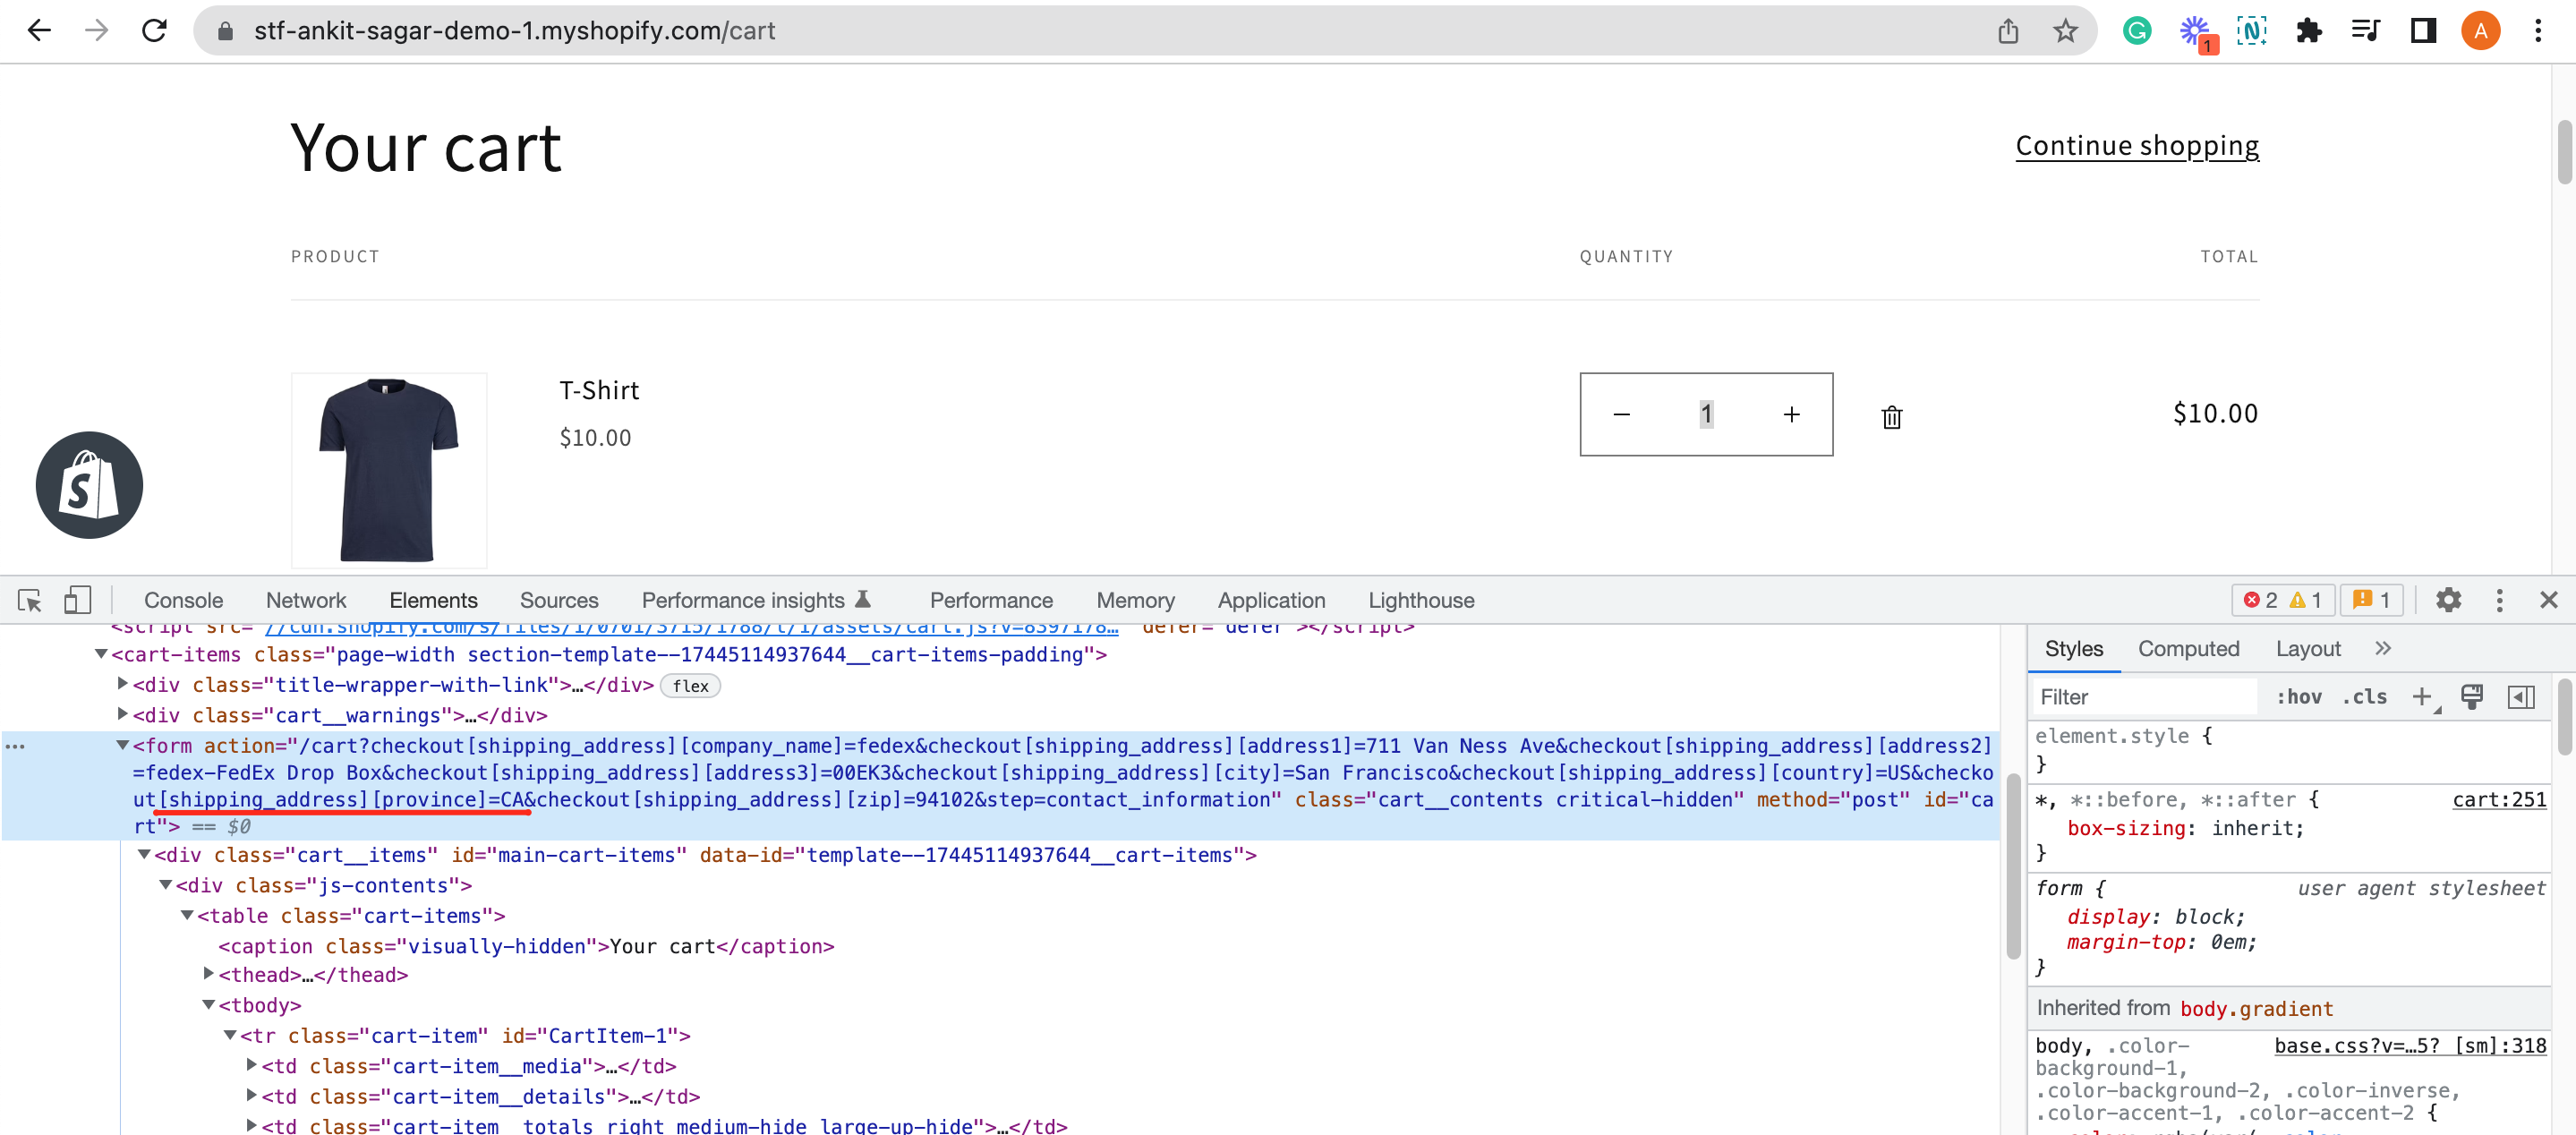Open Performance insights tab

[x=756, y=600]
